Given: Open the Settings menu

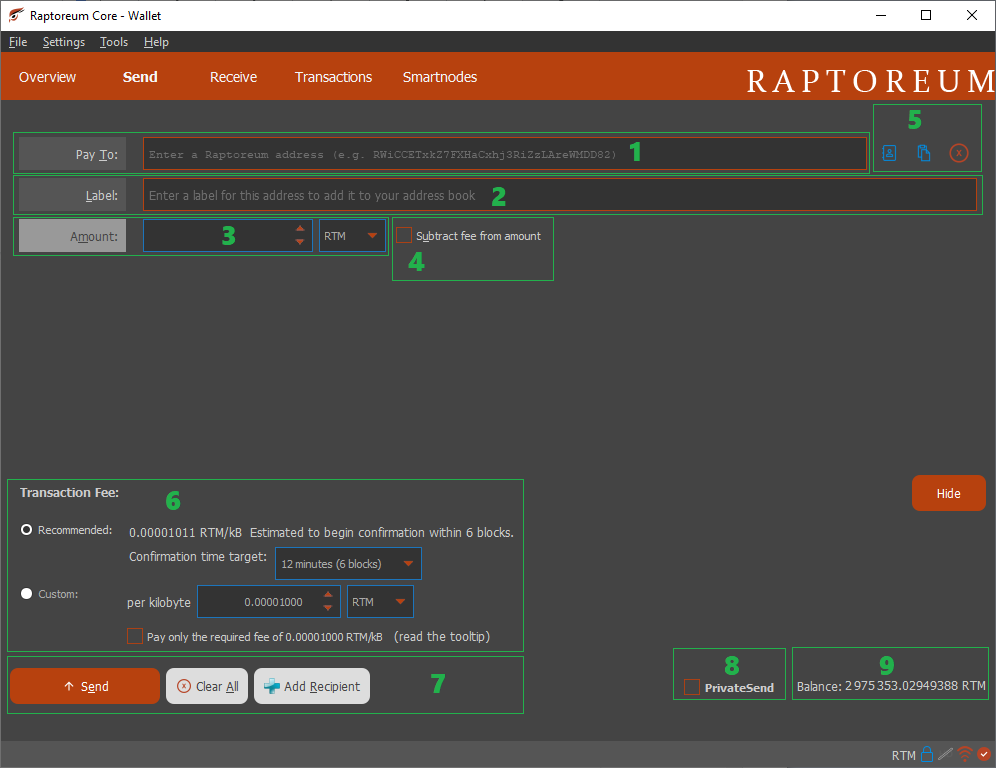Looking at the screenshot, I should pyautogui.click(x=63, y=42).
